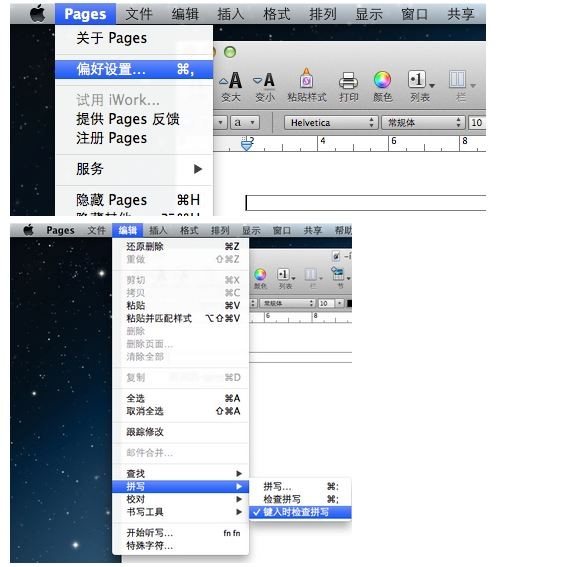Screen dimensions: 577x567
Task: Open 文件 menu in the upper menu bar
Action: [x=139, y=14]
